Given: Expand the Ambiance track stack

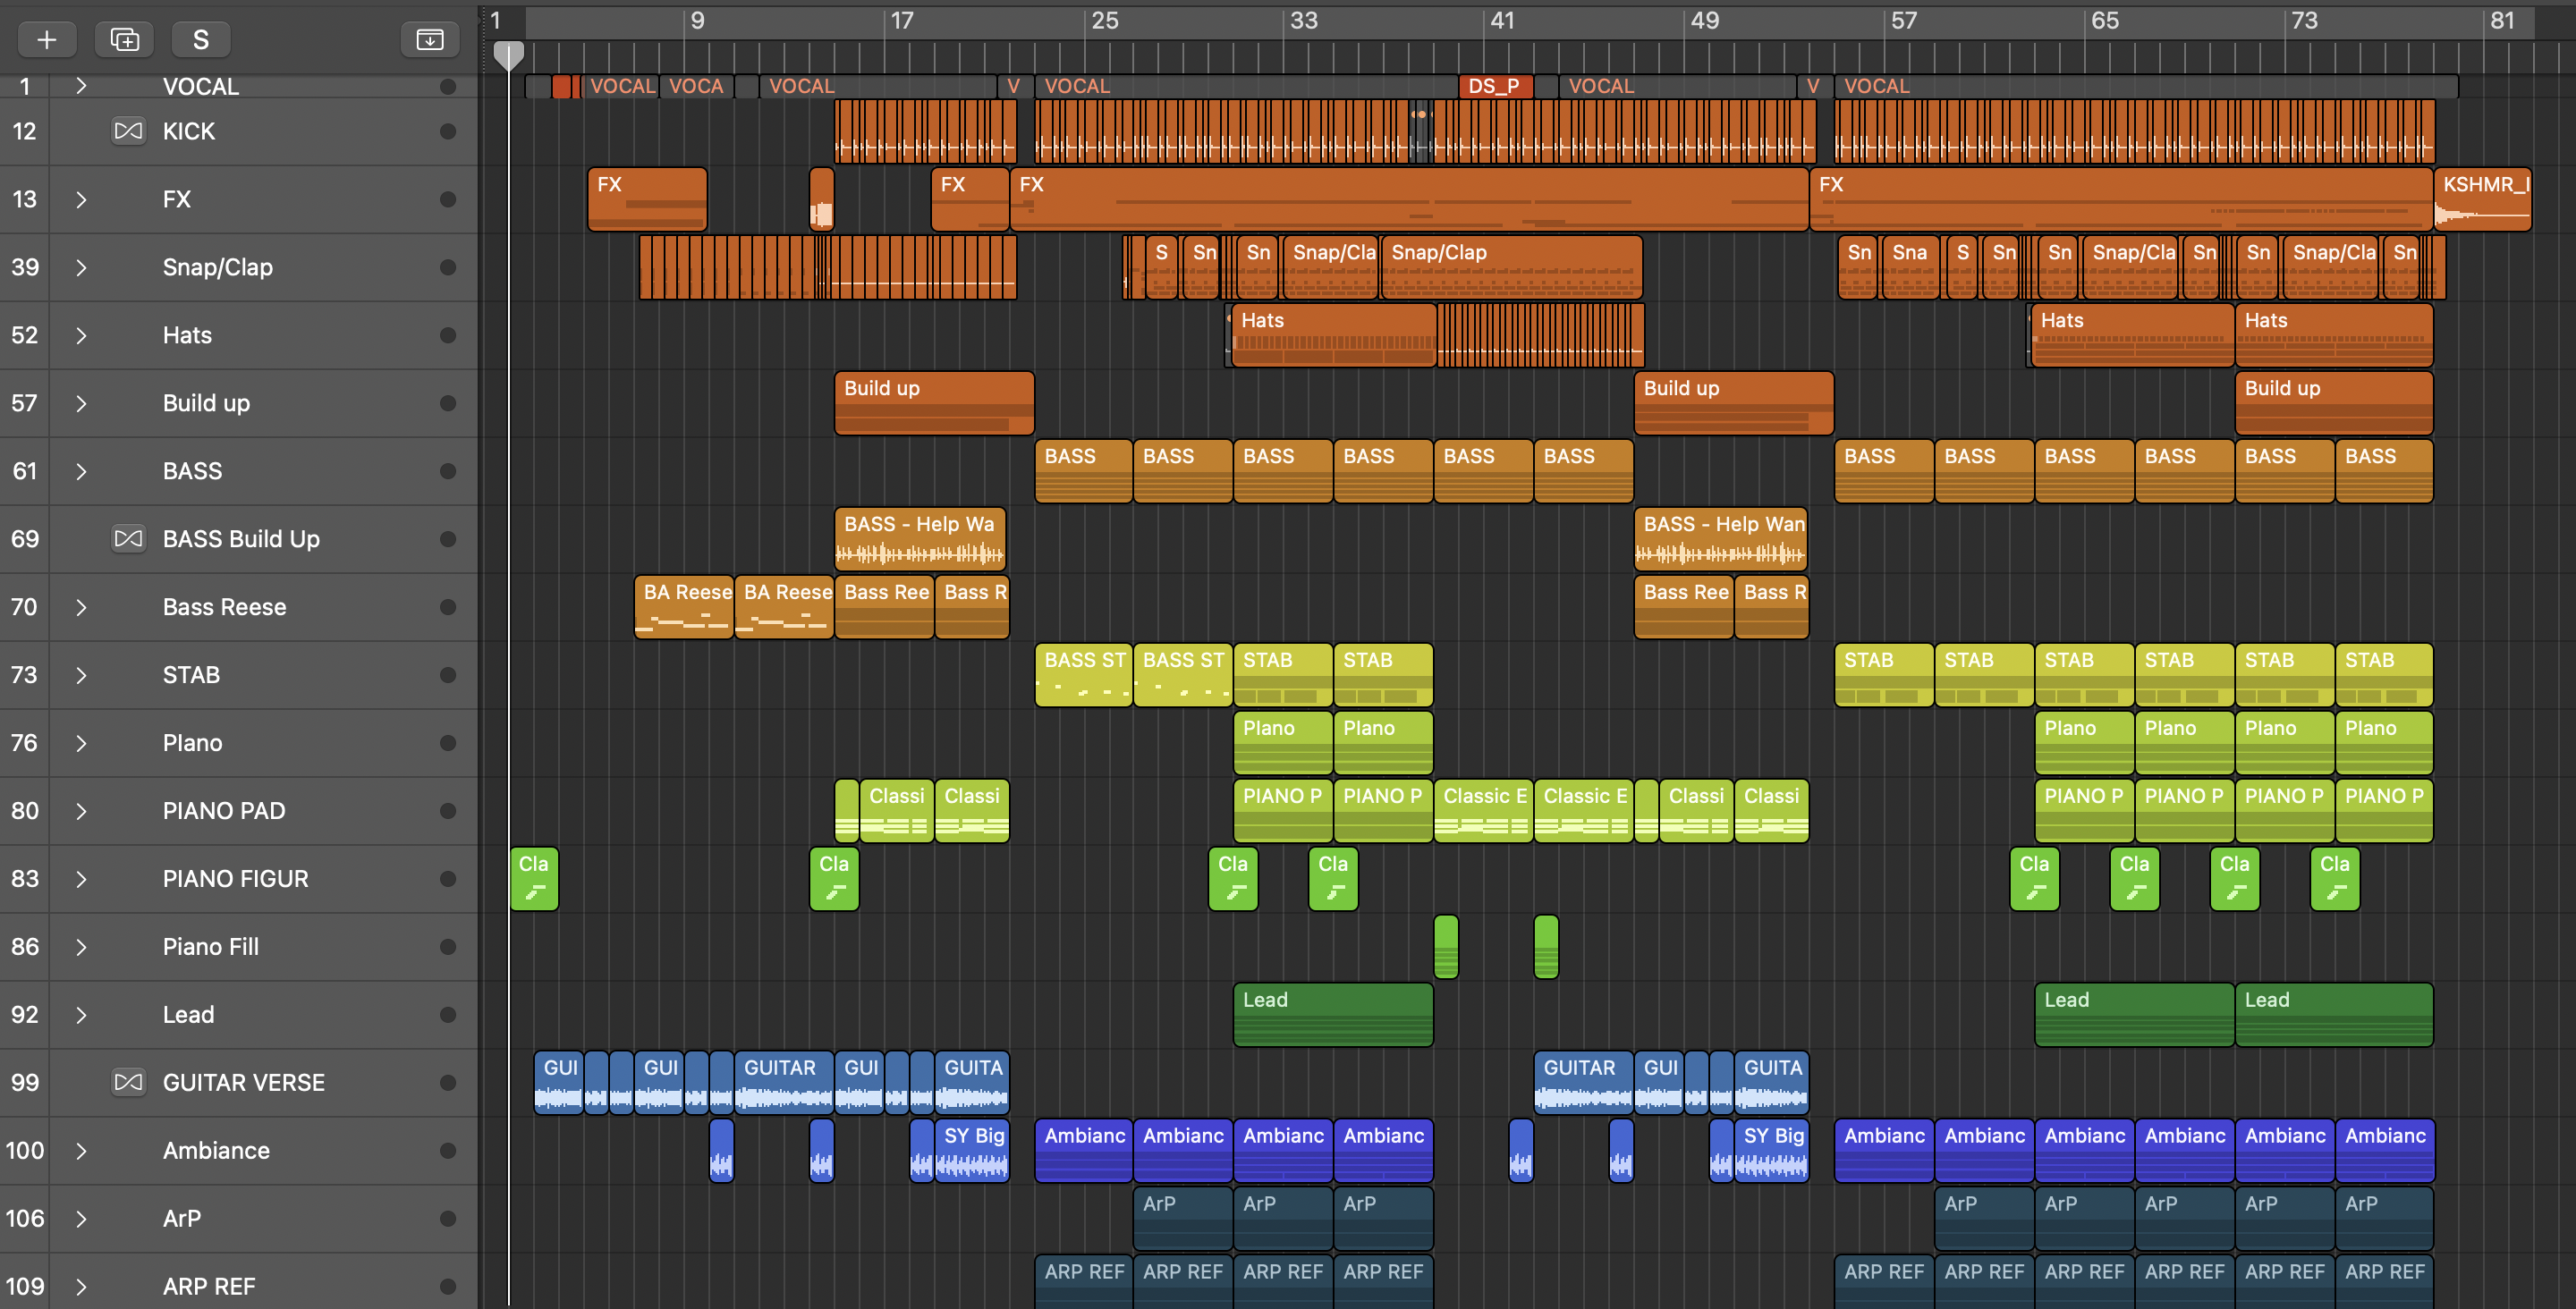Looking at the screenshot, I should (x=81, y=1151).
